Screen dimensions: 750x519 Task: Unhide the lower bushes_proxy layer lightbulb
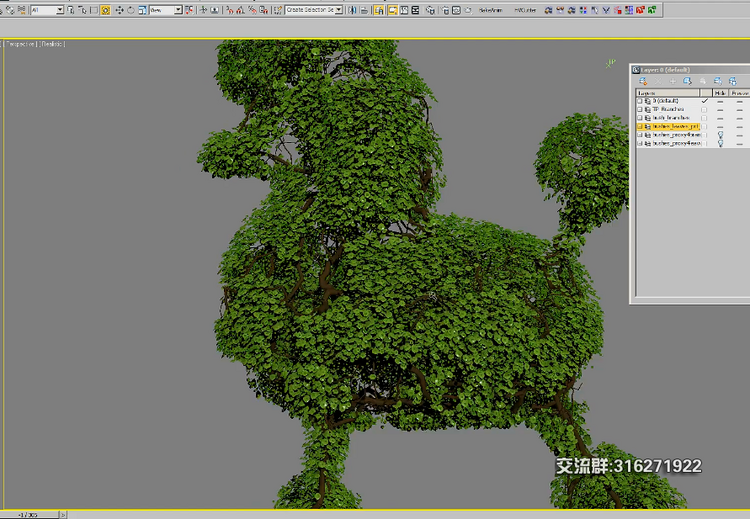point(720,144)
